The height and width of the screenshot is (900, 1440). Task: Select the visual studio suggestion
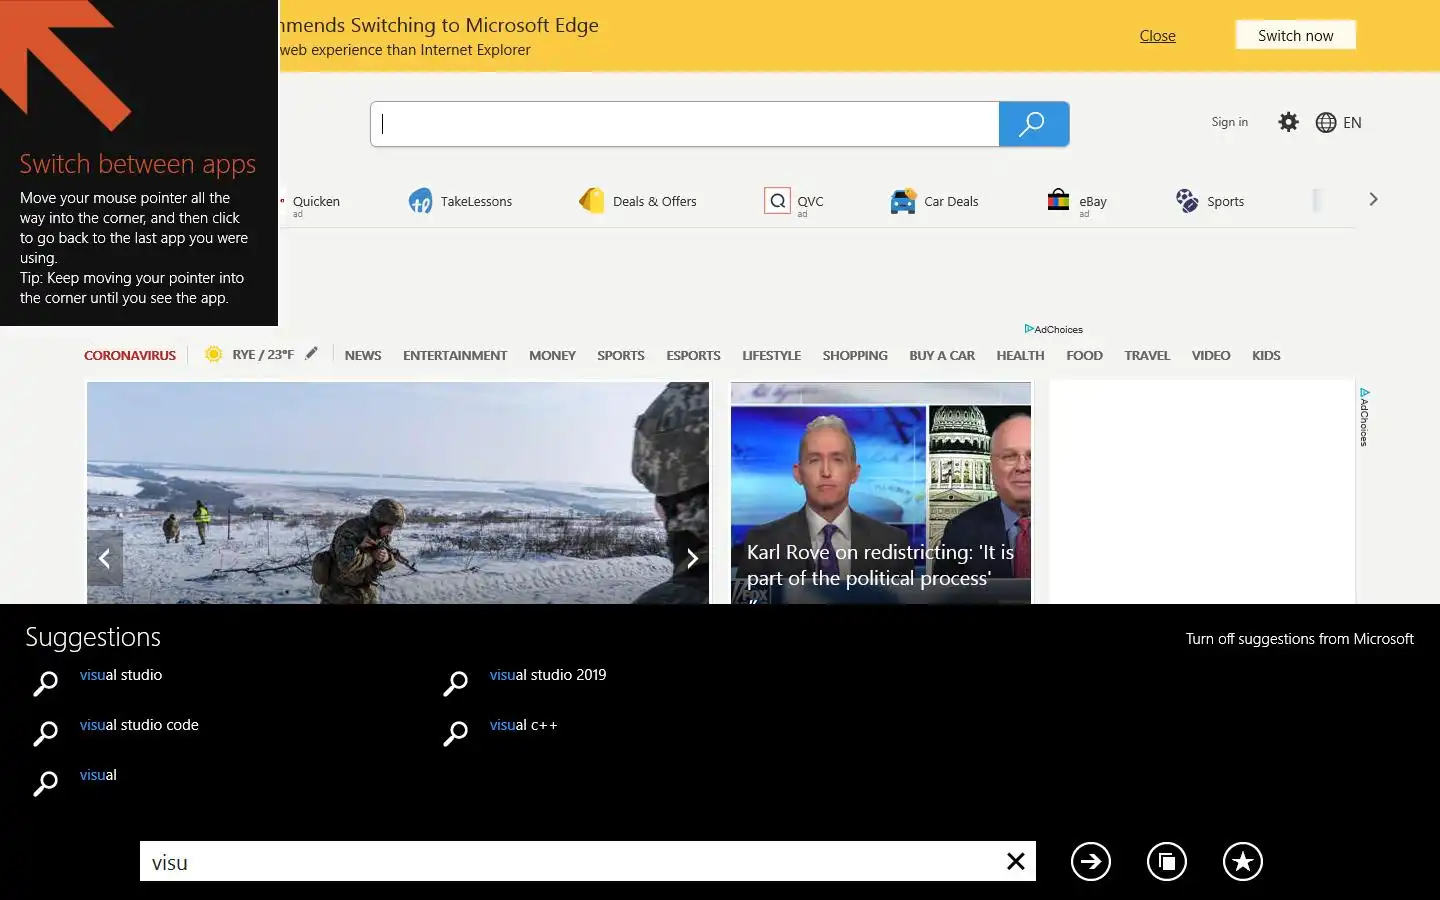pyautogui.click(x=121, y=675)
